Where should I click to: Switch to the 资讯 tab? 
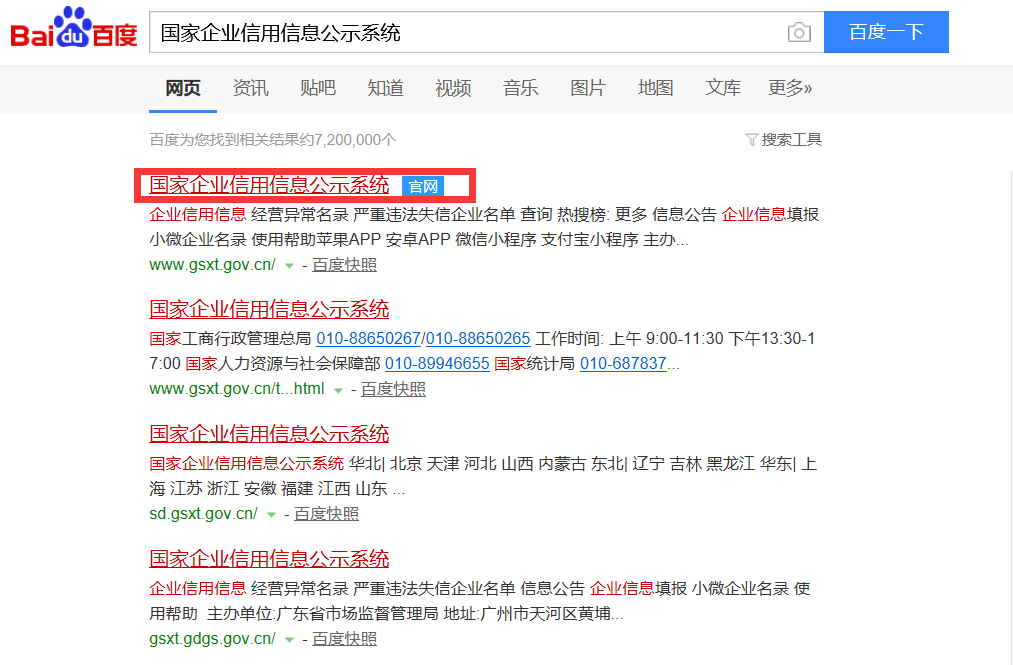pos(250,88)
